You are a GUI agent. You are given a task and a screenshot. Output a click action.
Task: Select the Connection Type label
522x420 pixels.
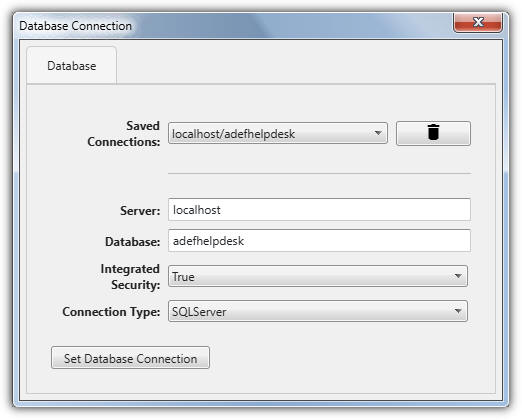[x=111, y=312]
